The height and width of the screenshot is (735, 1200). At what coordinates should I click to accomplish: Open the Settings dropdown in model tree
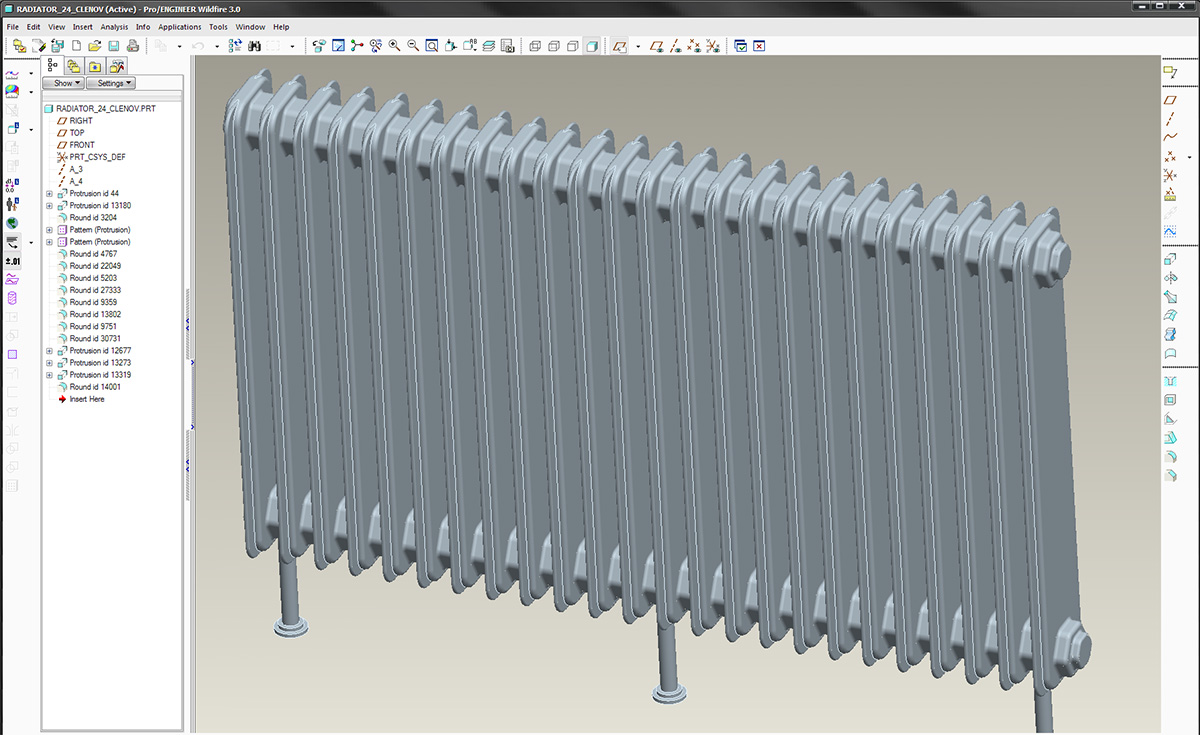tap(111, 83)
